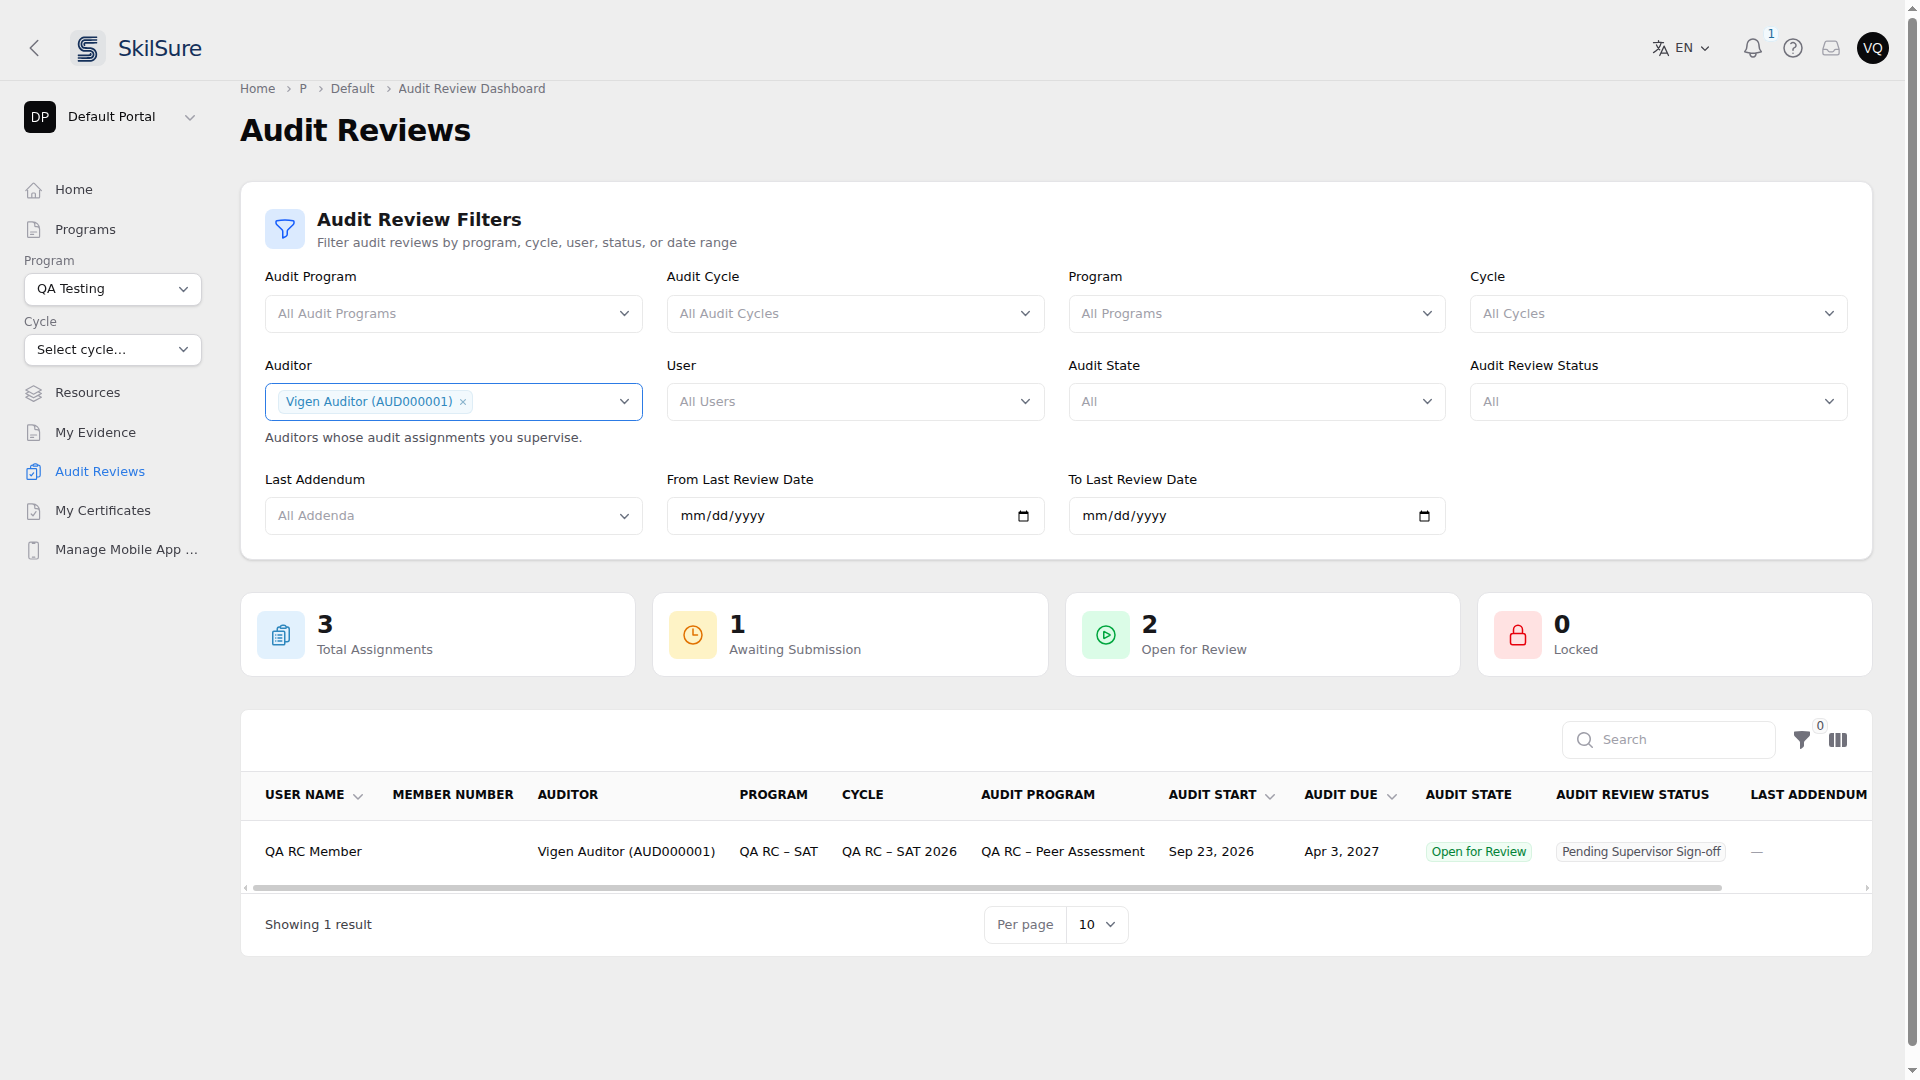
Task: Open the All Addenda dropdown
Action: [x=454, y=516]
